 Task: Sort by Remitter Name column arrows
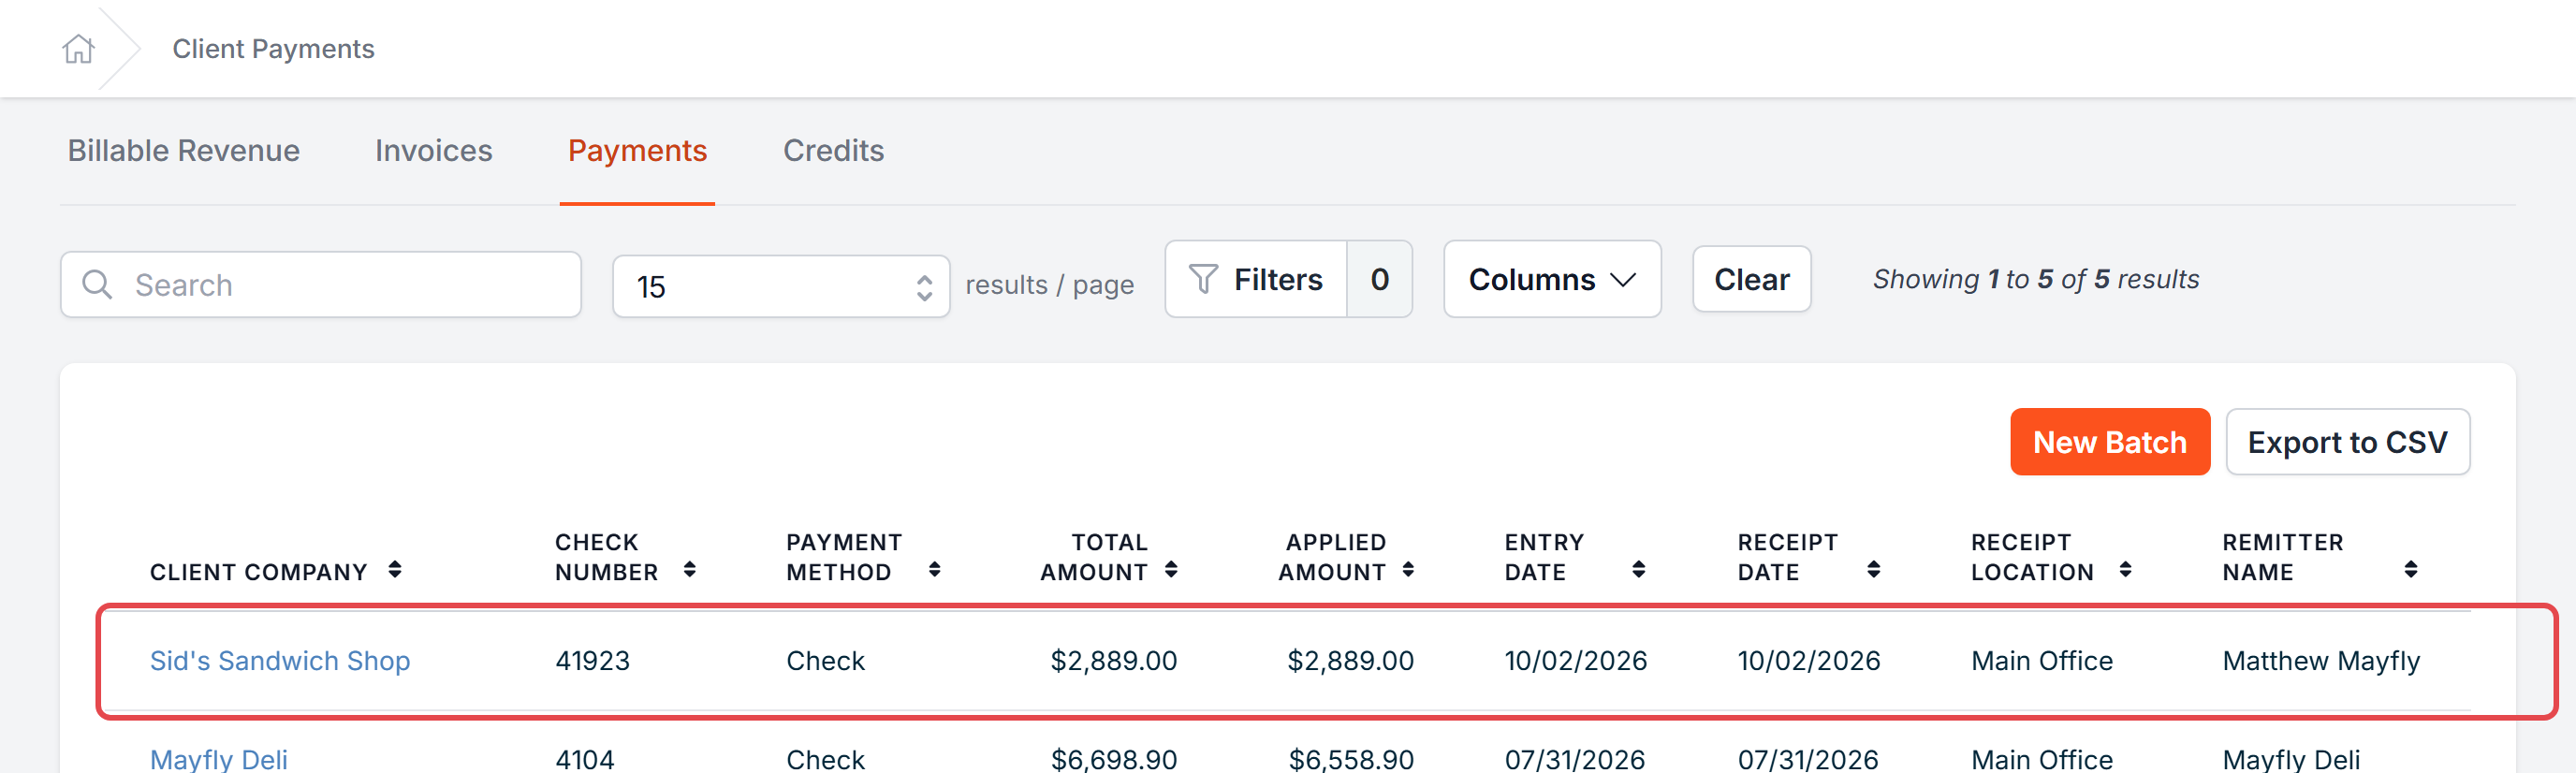(2410, 570)
